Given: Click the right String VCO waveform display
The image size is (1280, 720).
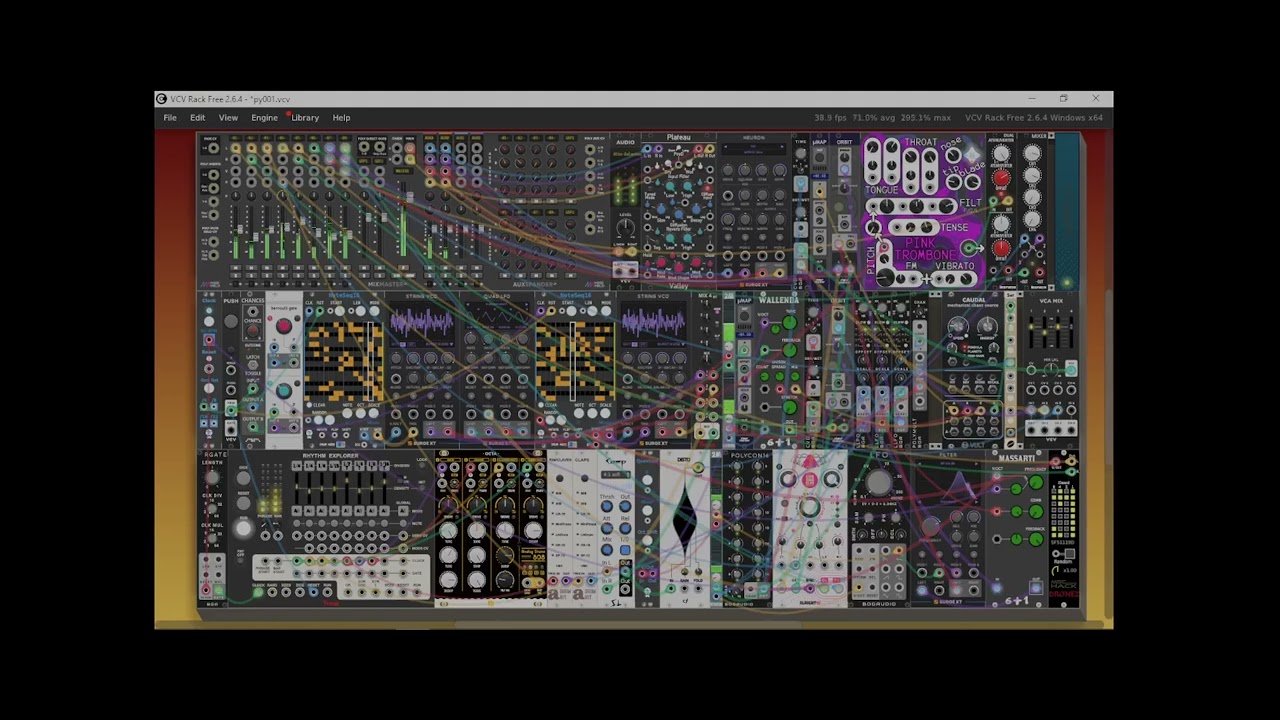Looking at the screenshot, I should pos(653,323).
